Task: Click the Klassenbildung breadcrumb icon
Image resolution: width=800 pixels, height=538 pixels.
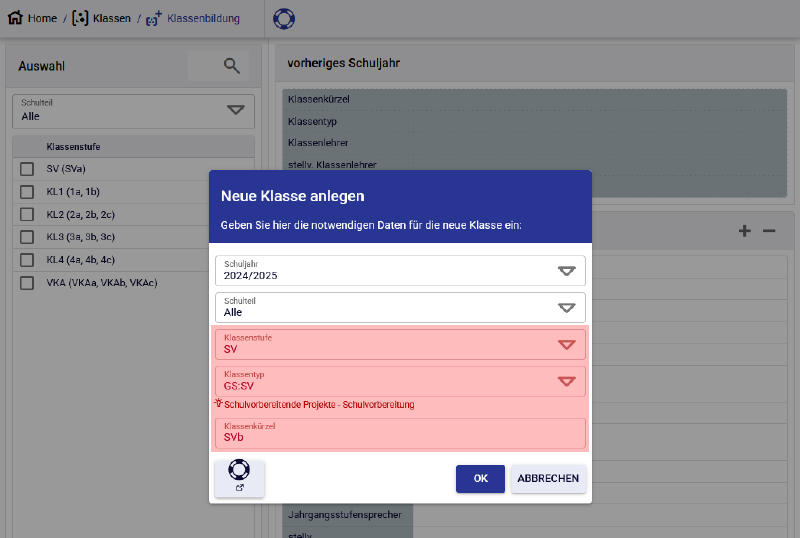Action: pos(154,18)
